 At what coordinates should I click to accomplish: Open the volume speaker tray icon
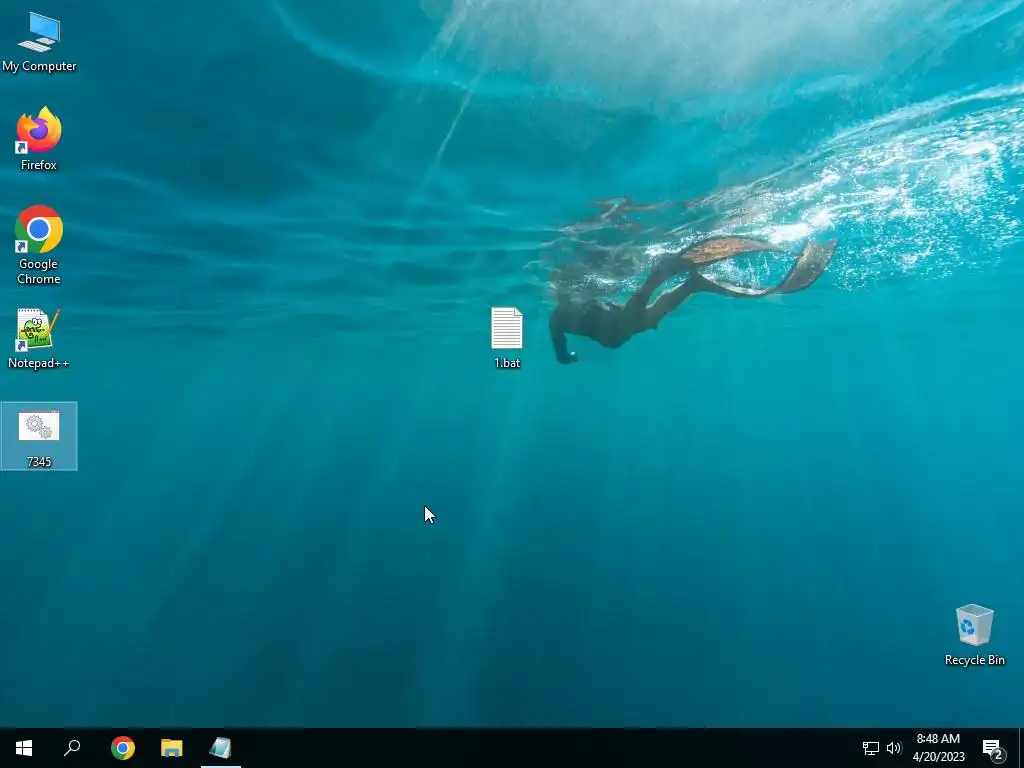point(894,748)
